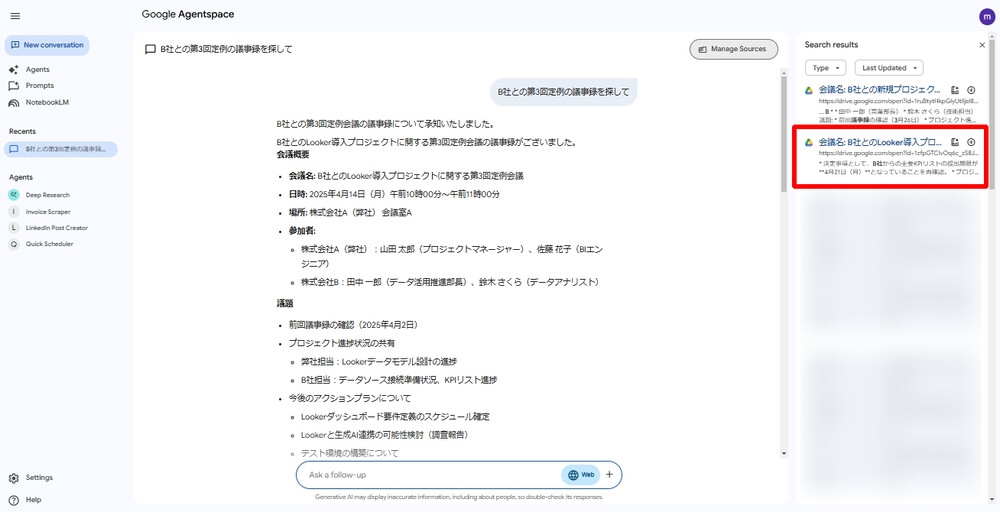The image size is (1000, 512).
Task: Open the Last Updated filter dropdown
Action: [x=889, y=68]
